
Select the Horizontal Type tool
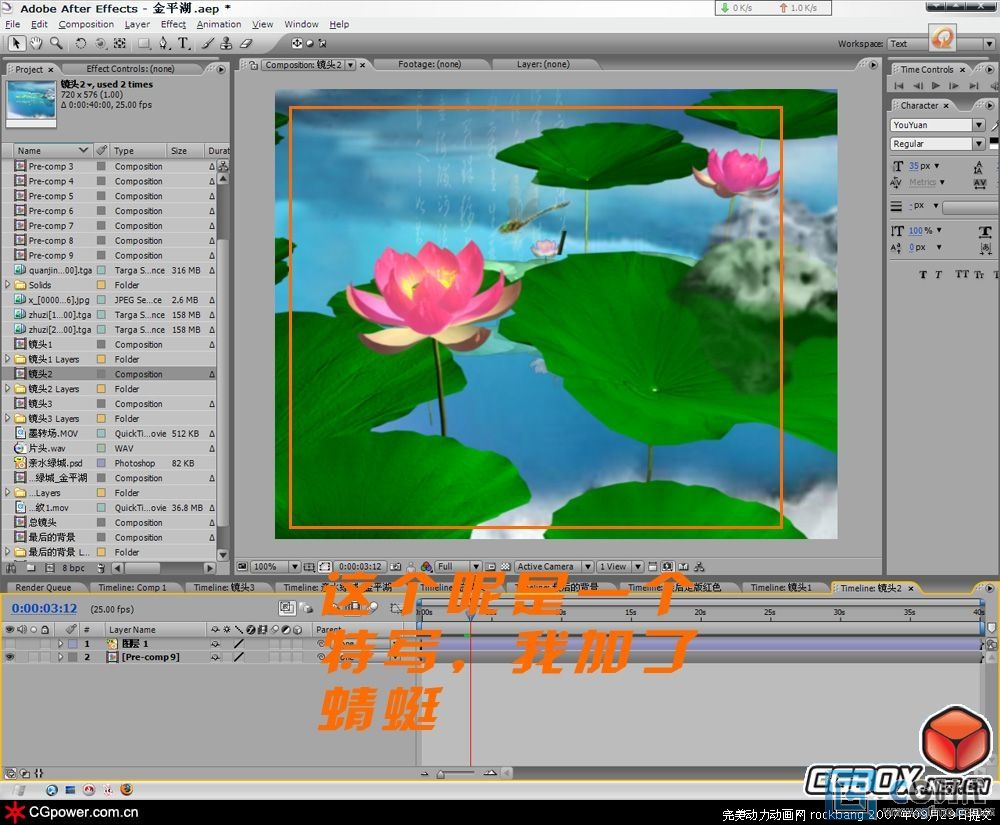tap(184, 43)
